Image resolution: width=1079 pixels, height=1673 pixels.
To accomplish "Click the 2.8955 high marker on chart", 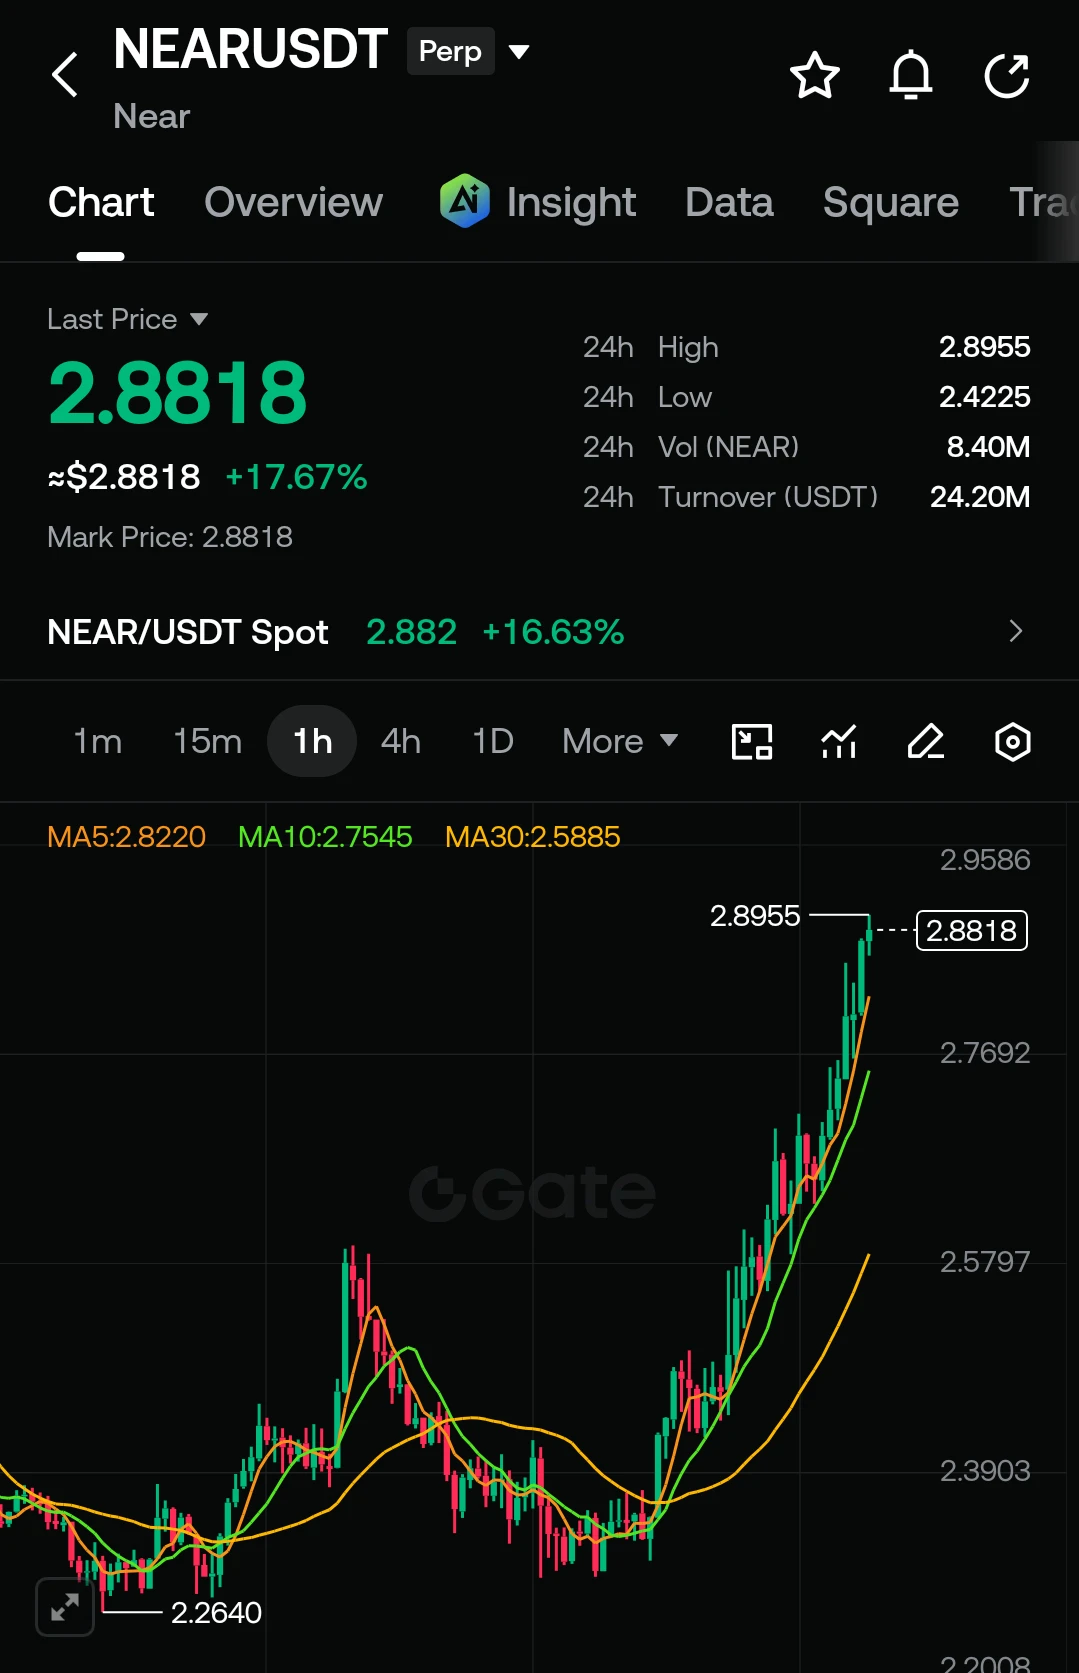I will [x=755, y=915].
